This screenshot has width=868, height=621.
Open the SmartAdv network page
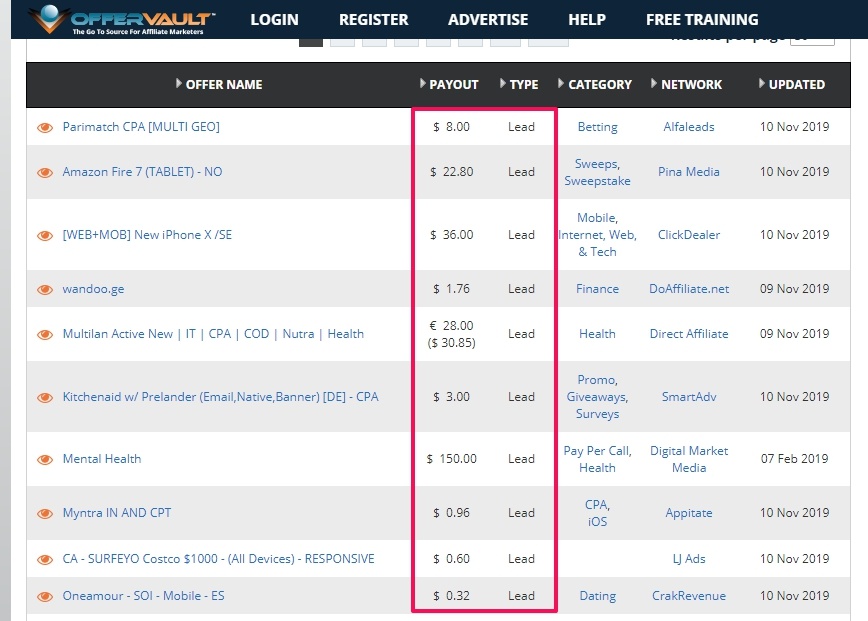(689, 397)
